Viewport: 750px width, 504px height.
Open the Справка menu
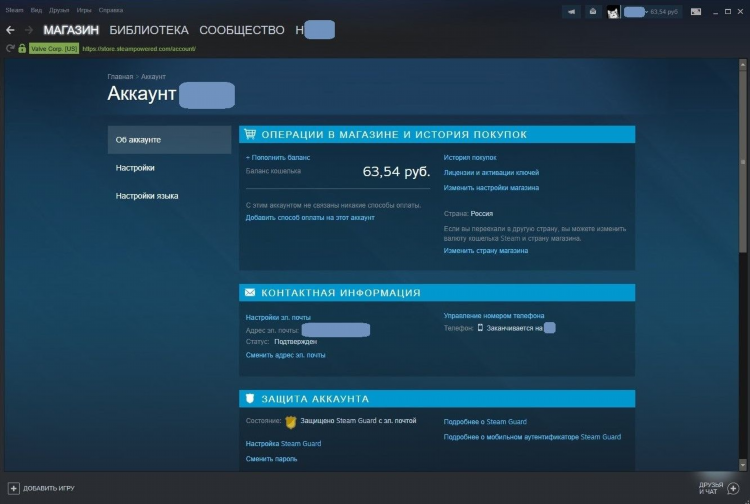(110, 10)
